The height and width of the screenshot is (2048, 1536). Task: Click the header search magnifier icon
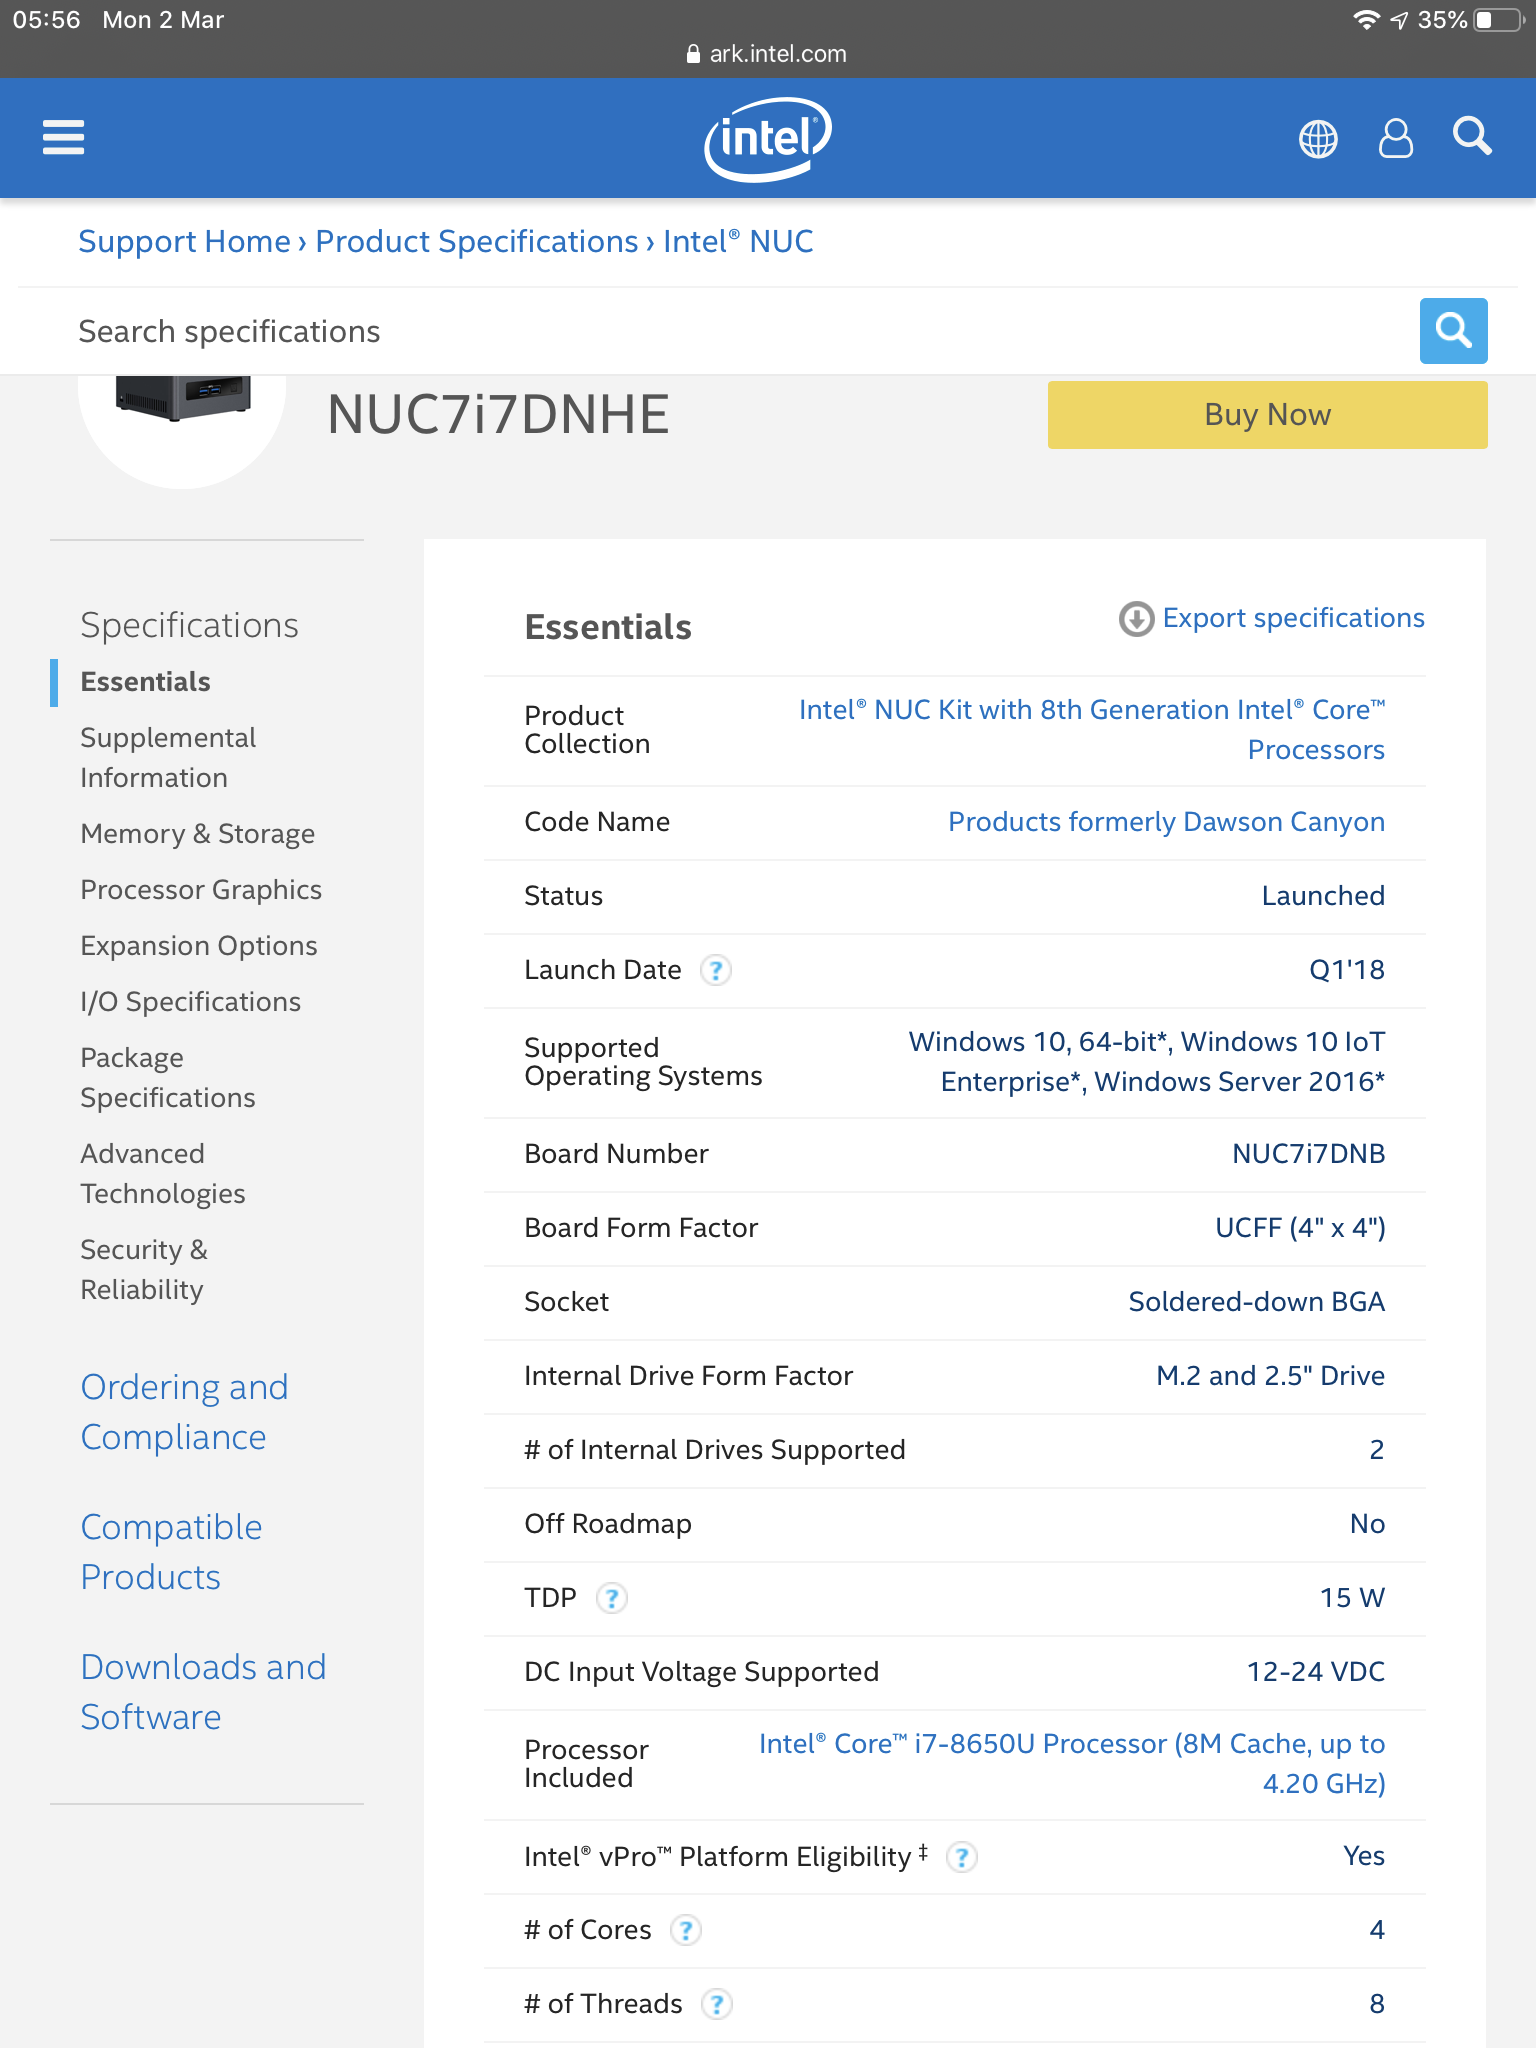coord(1472,136)
